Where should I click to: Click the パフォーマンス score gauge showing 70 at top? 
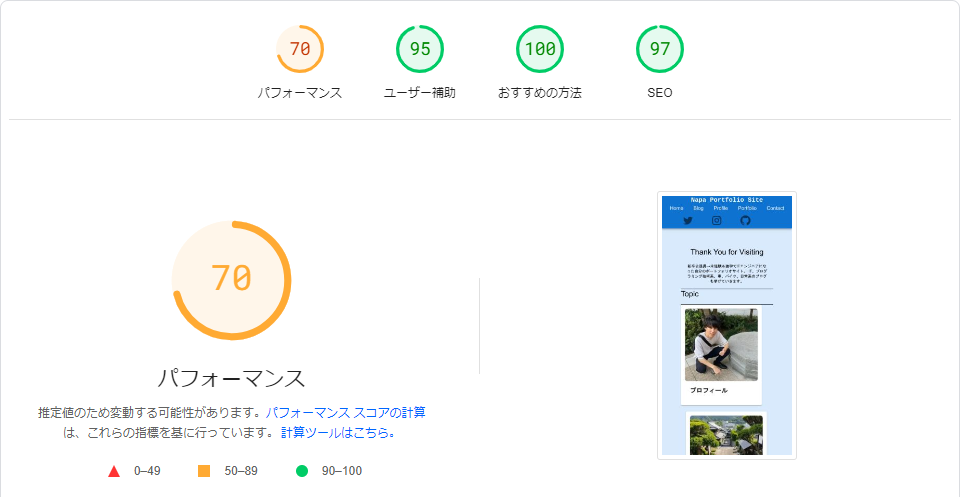(300, 49)
